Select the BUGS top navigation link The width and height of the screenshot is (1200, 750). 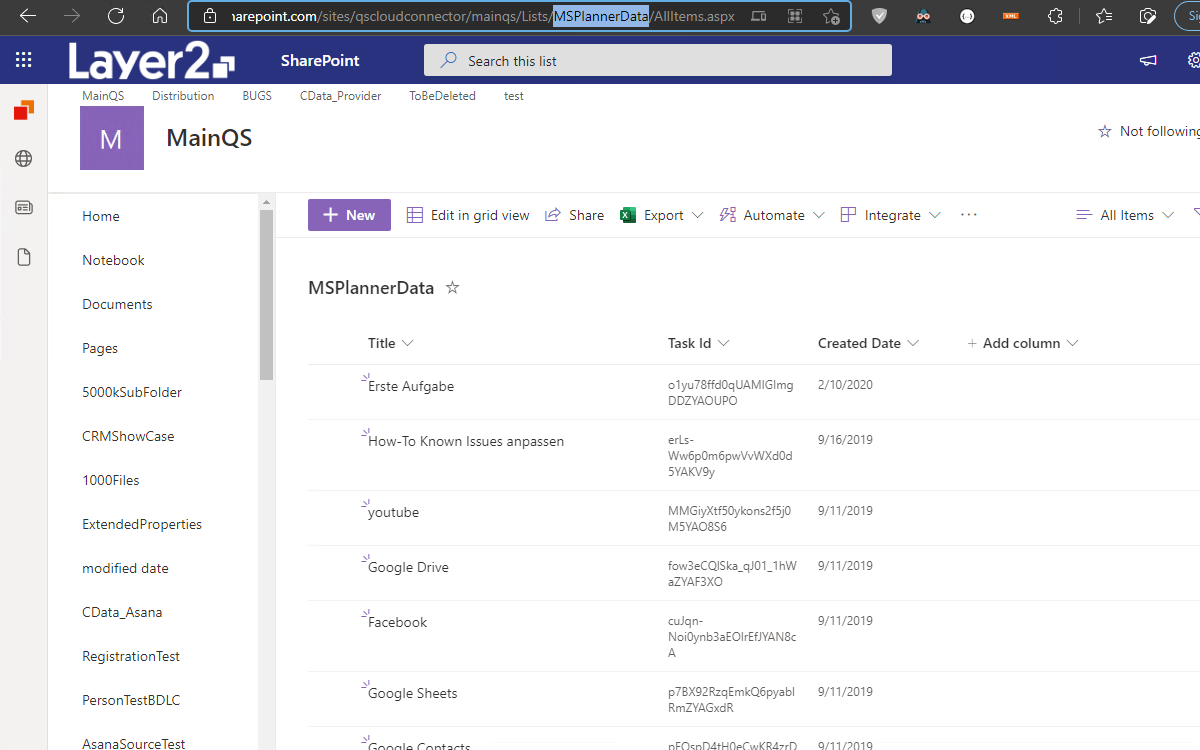(257, 96)
